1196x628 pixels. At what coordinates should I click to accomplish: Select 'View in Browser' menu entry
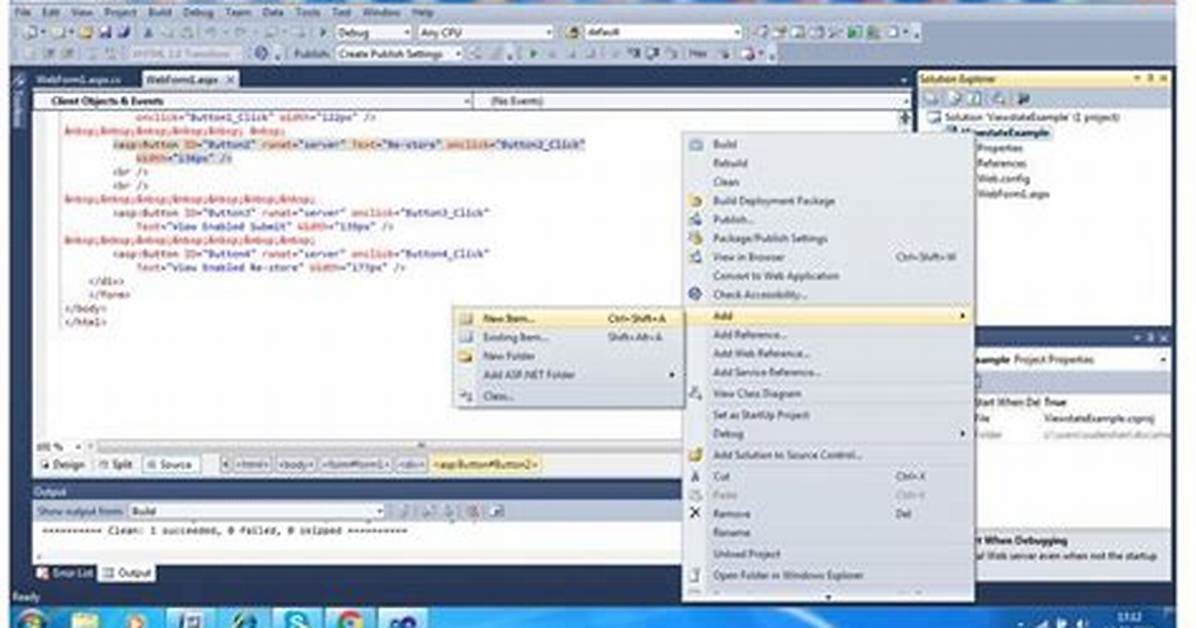828,257
